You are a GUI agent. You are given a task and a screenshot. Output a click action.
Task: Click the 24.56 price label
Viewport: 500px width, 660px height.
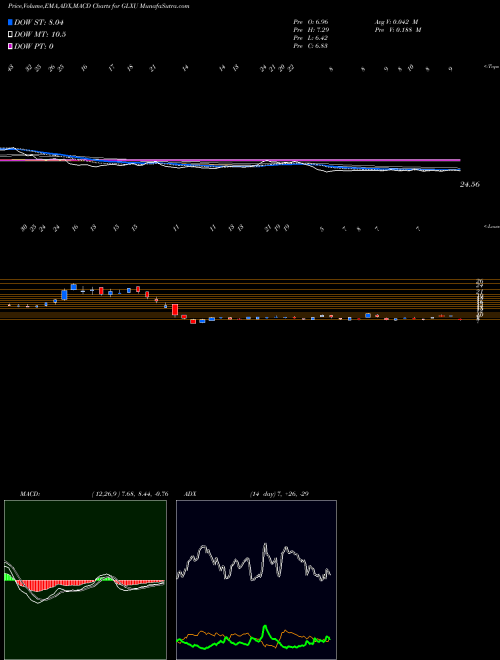[470, 184]
